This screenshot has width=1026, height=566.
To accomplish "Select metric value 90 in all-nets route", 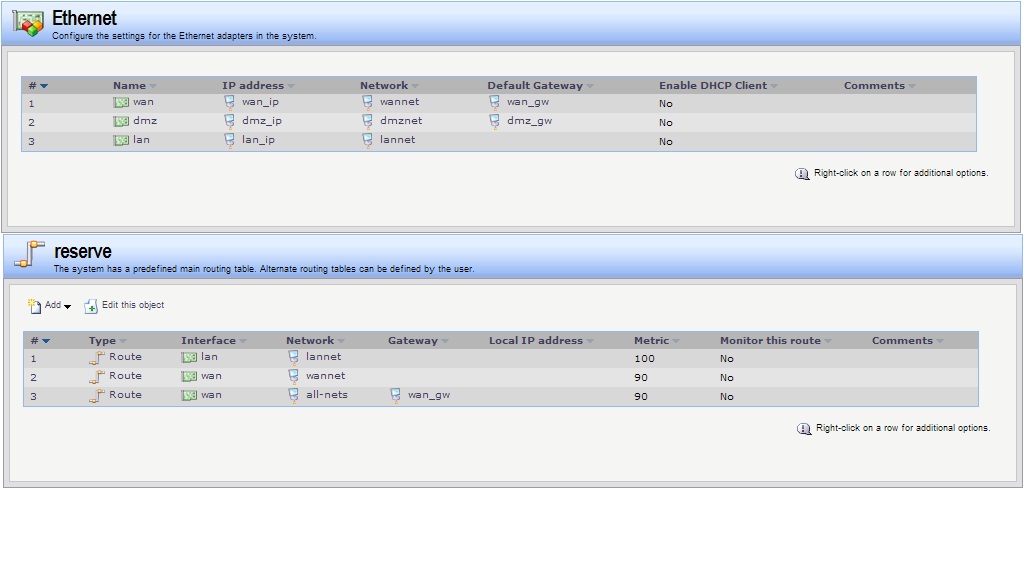I will point(641,397).
